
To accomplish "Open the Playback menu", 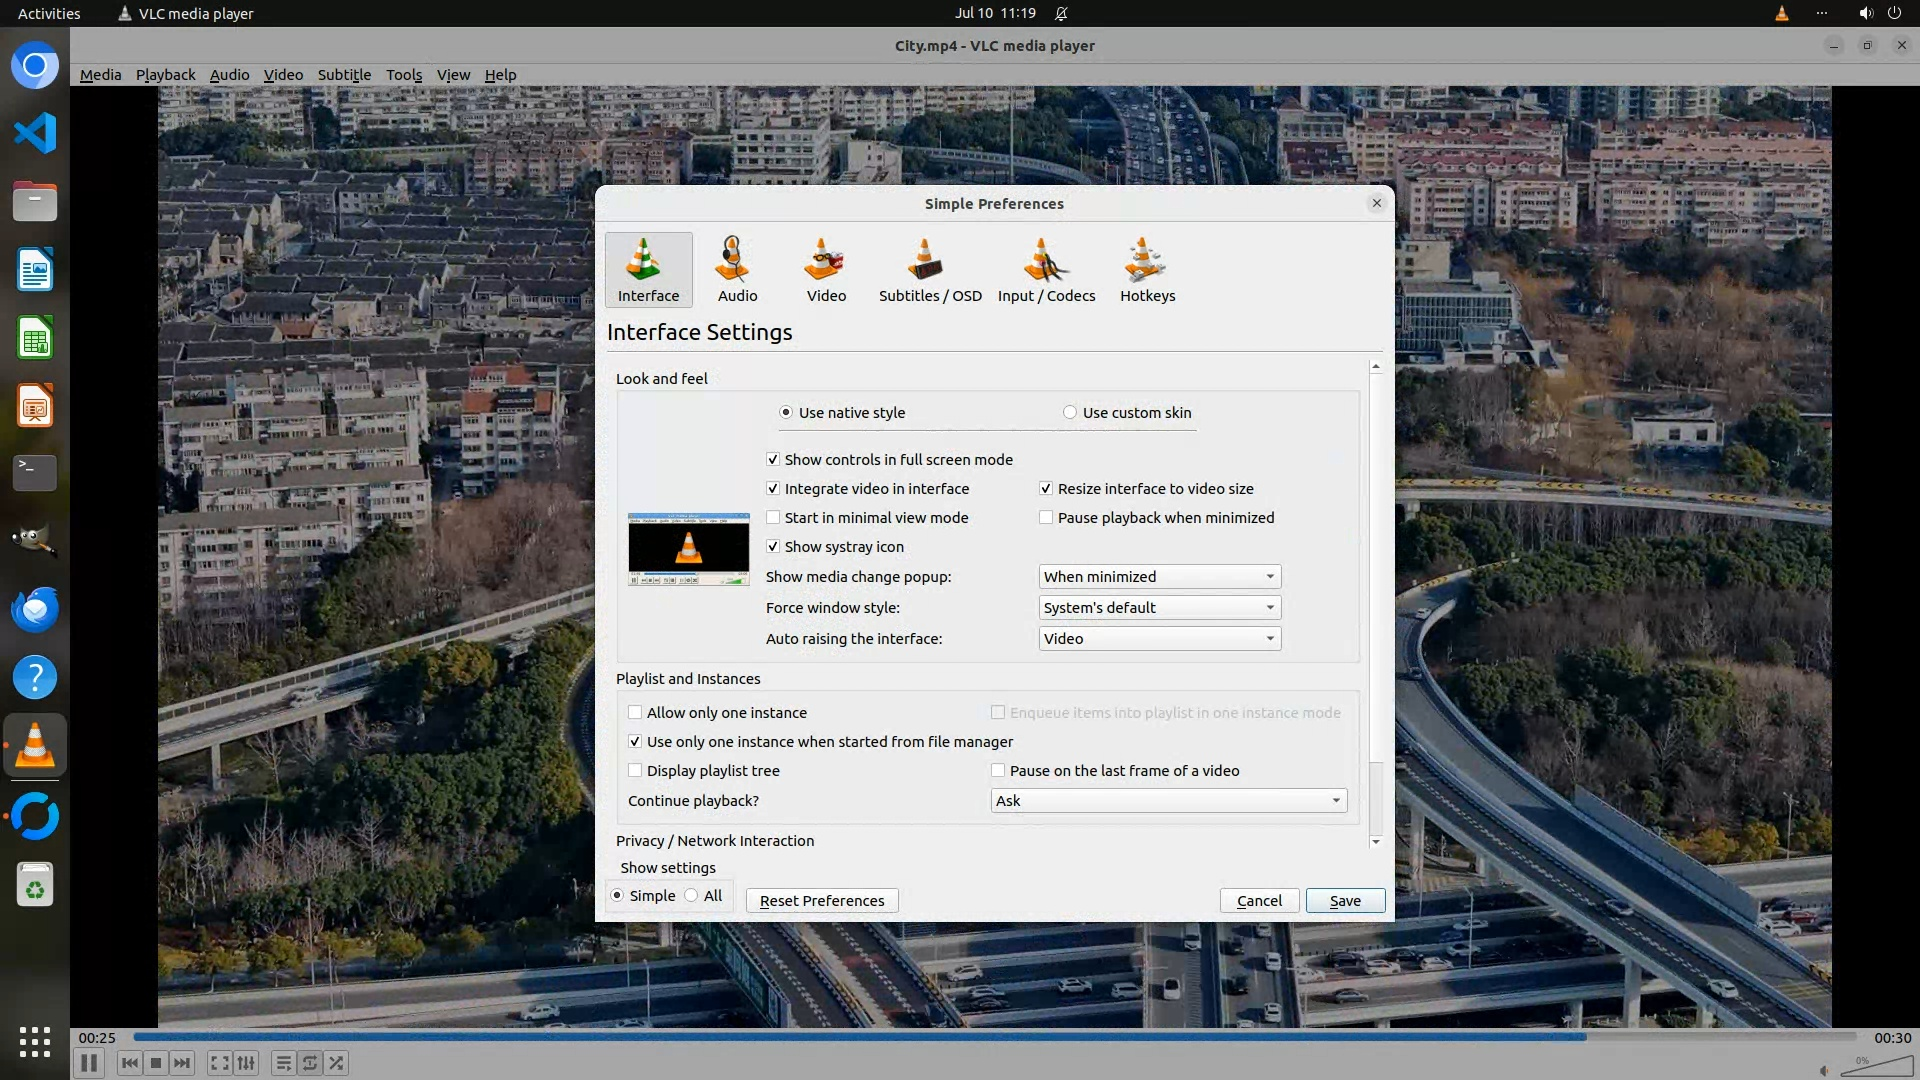I will coord(165,75).
